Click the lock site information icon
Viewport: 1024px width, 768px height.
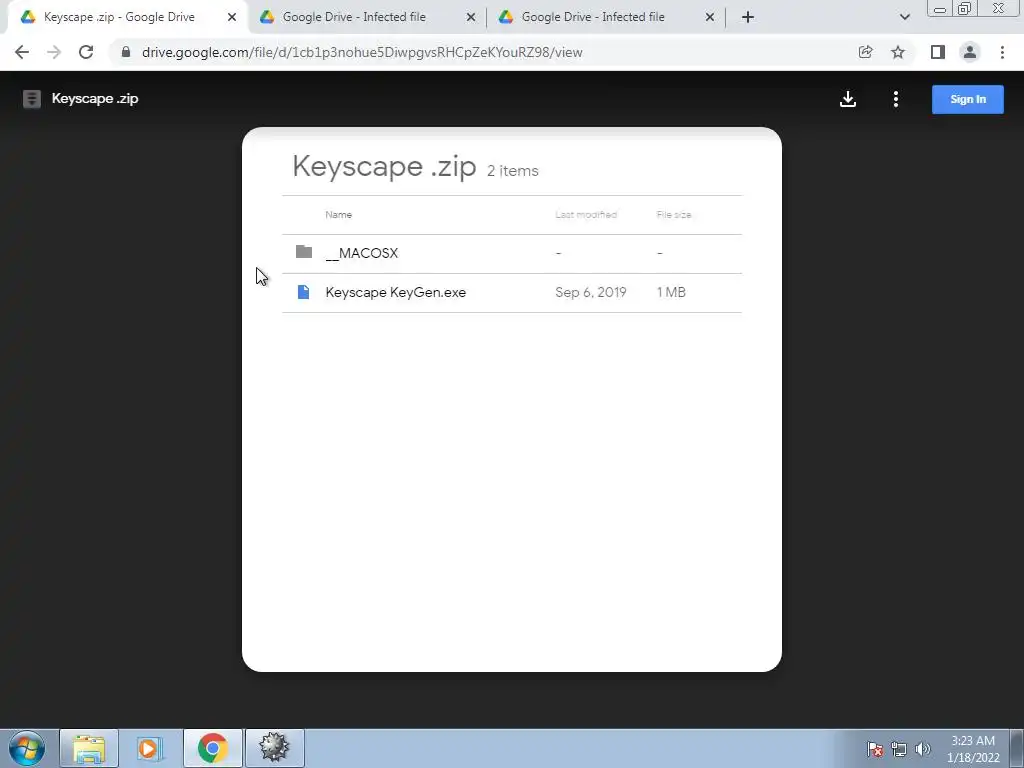point(126,52)
